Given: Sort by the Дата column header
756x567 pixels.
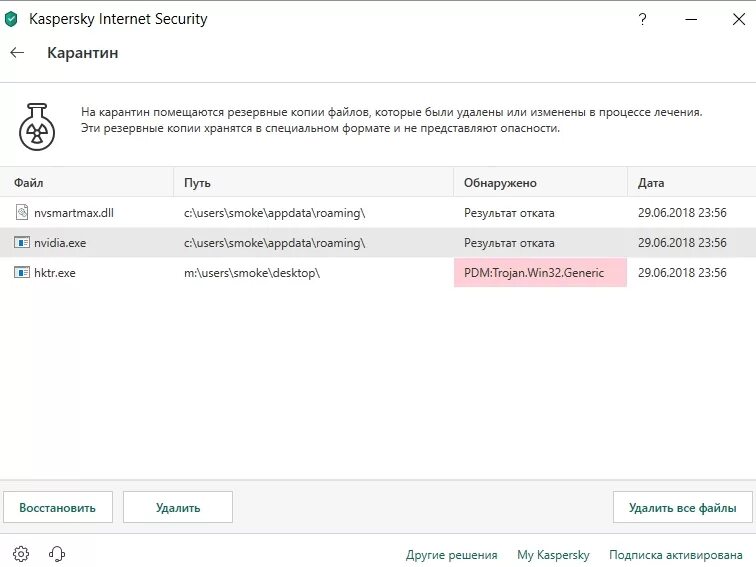Looking at the screenshot, I should pyautogui.click(x=651, y=183).
